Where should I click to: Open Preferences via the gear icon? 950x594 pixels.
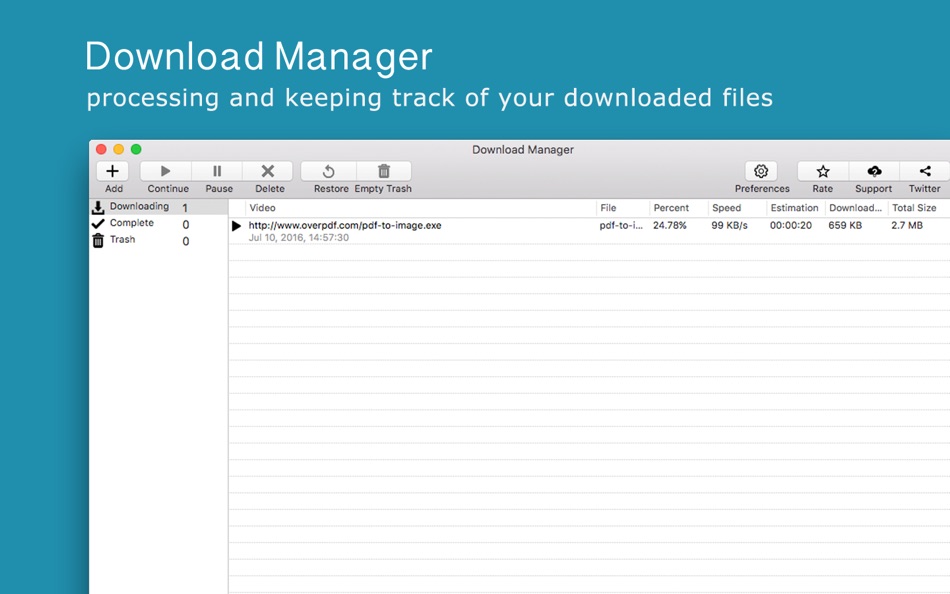pyautogui.click(x=761, y=171)
